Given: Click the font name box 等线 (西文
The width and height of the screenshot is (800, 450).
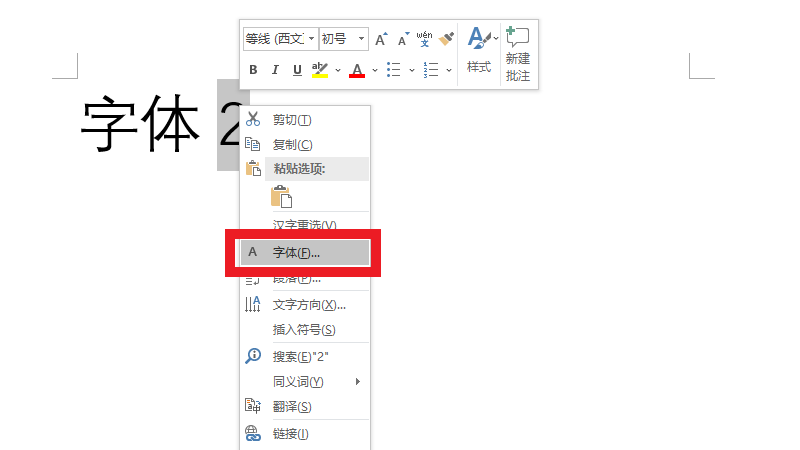Looking at the screenshot, I should coord(275,39).
